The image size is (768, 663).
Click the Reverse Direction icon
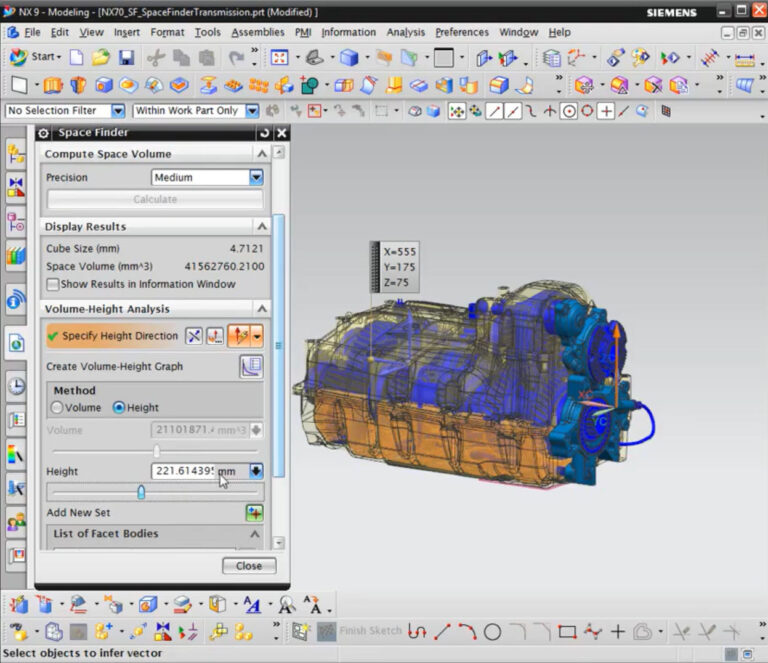click(194, 336)
